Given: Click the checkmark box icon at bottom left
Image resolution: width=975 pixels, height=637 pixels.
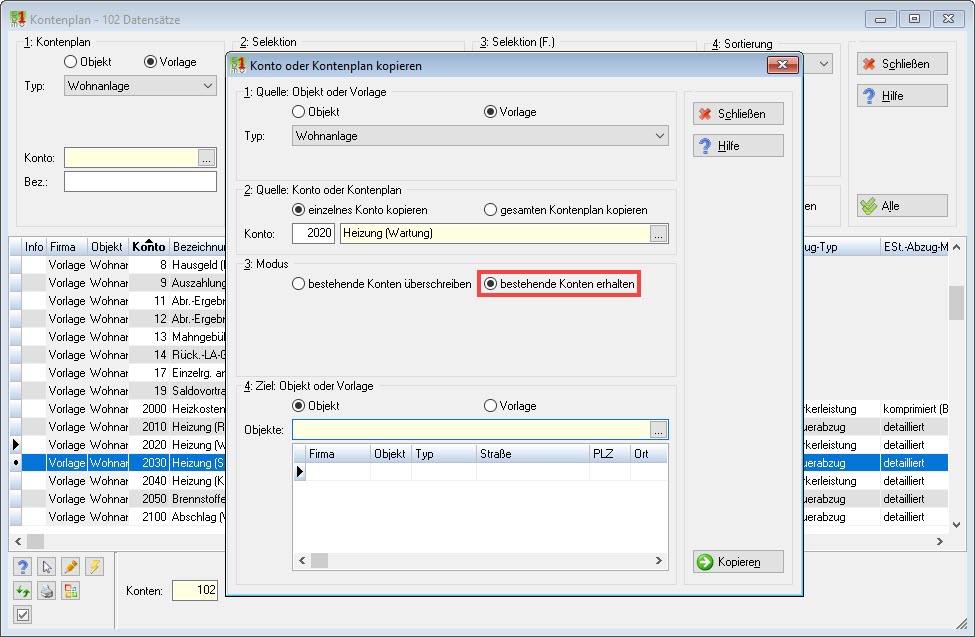Looking at the screenshot, I should pos(23,615).
